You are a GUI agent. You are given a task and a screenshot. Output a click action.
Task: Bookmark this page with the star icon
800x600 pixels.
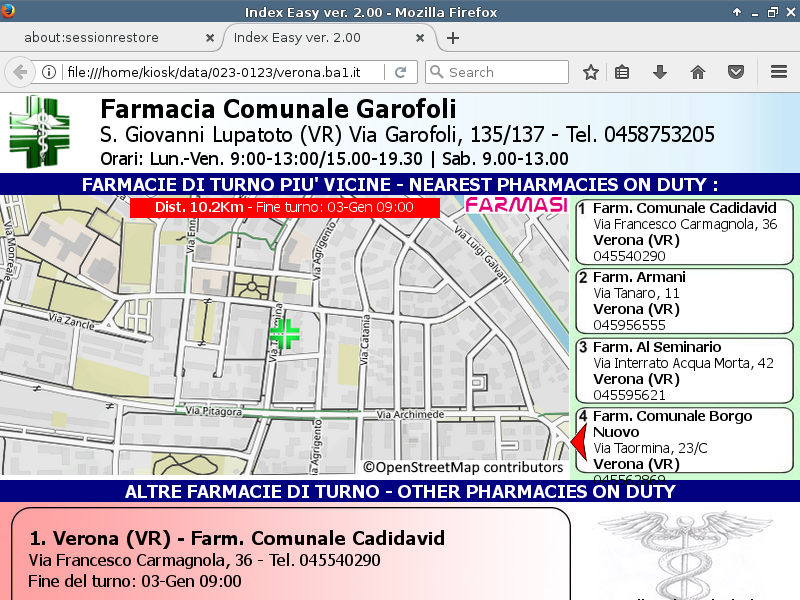[591, 72]
